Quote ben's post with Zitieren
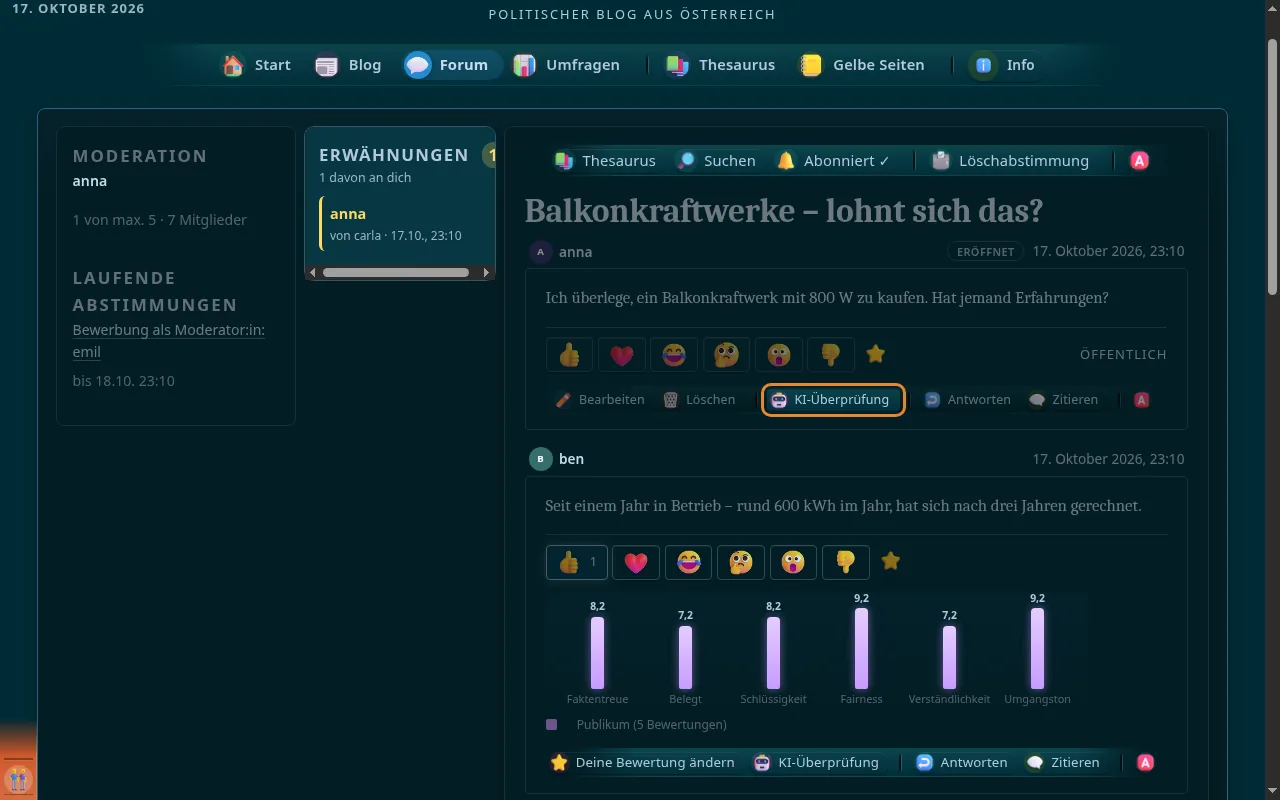The width and height of the screenshot is (1280, 800). click(1062, 763)
